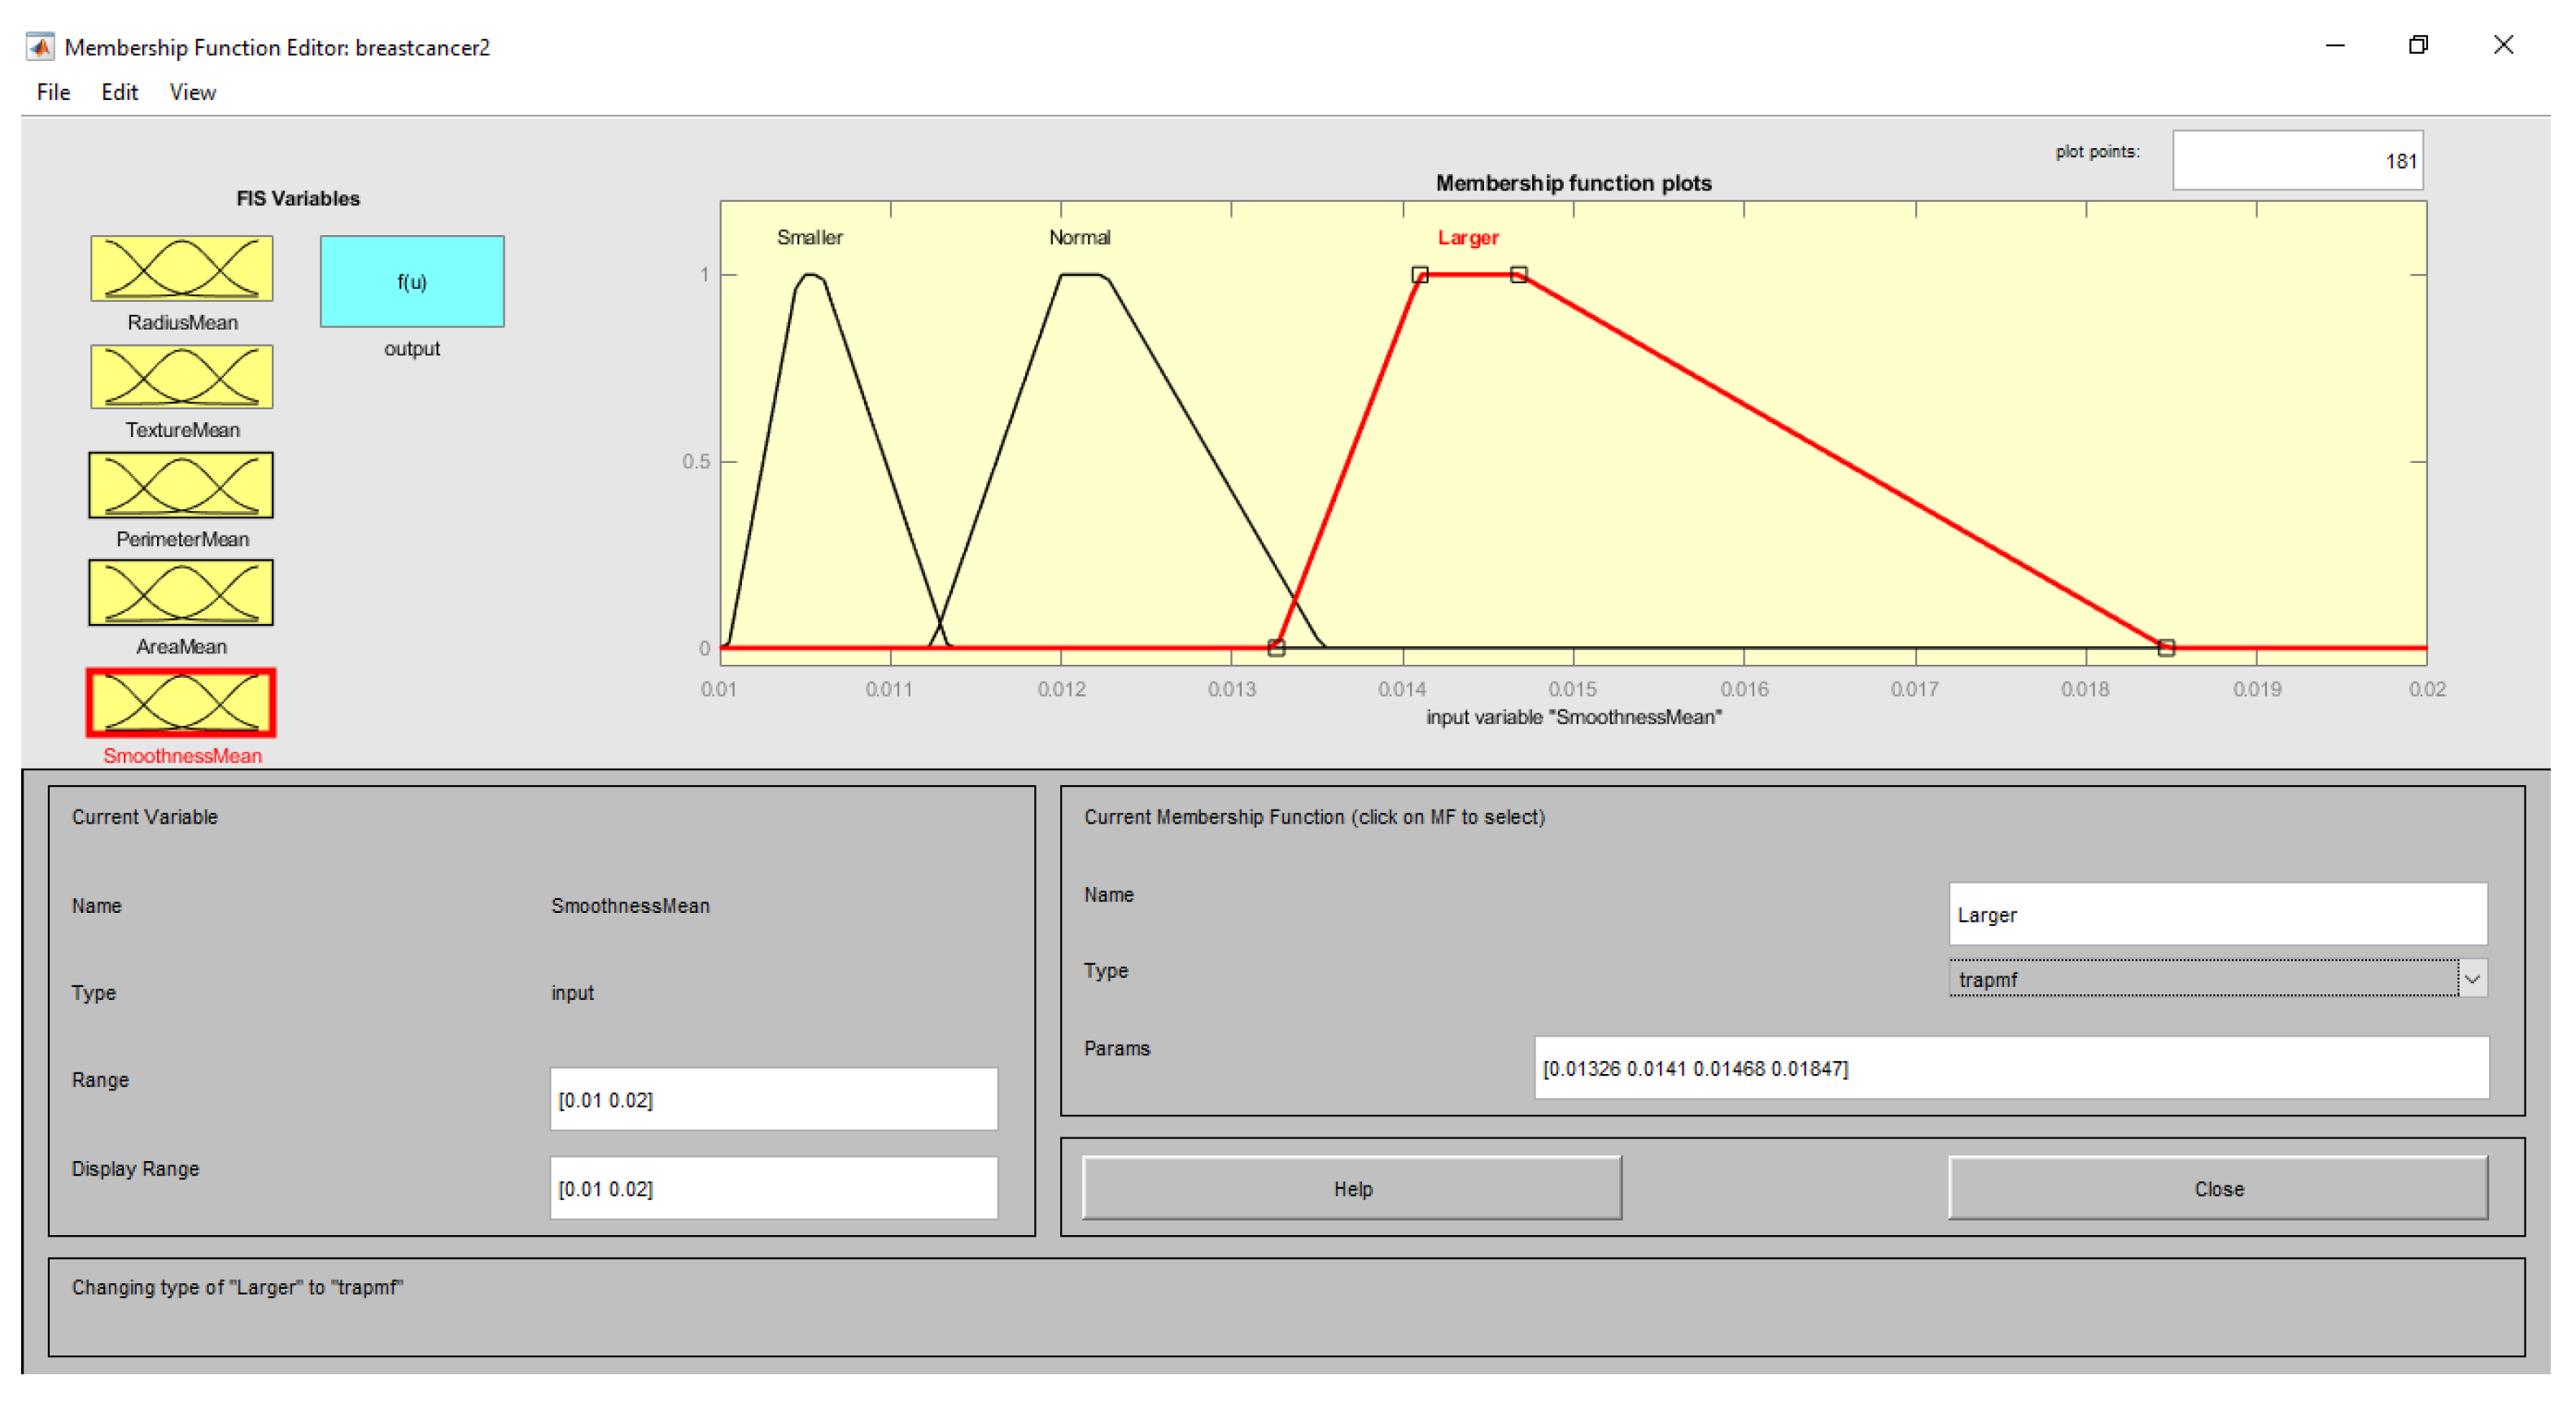2576x1406 pixels.
Task: Select the RadiusMean input variable icon
Action: [181, 268]
